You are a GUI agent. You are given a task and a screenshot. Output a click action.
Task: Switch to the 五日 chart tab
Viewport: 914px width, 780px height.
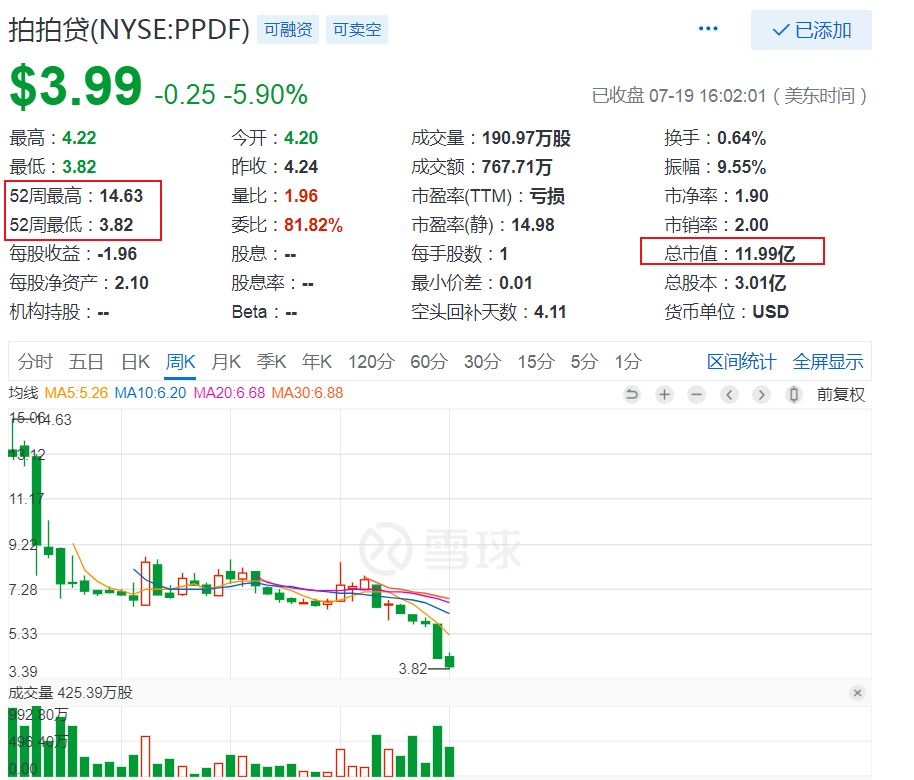[x=86, y=362]
